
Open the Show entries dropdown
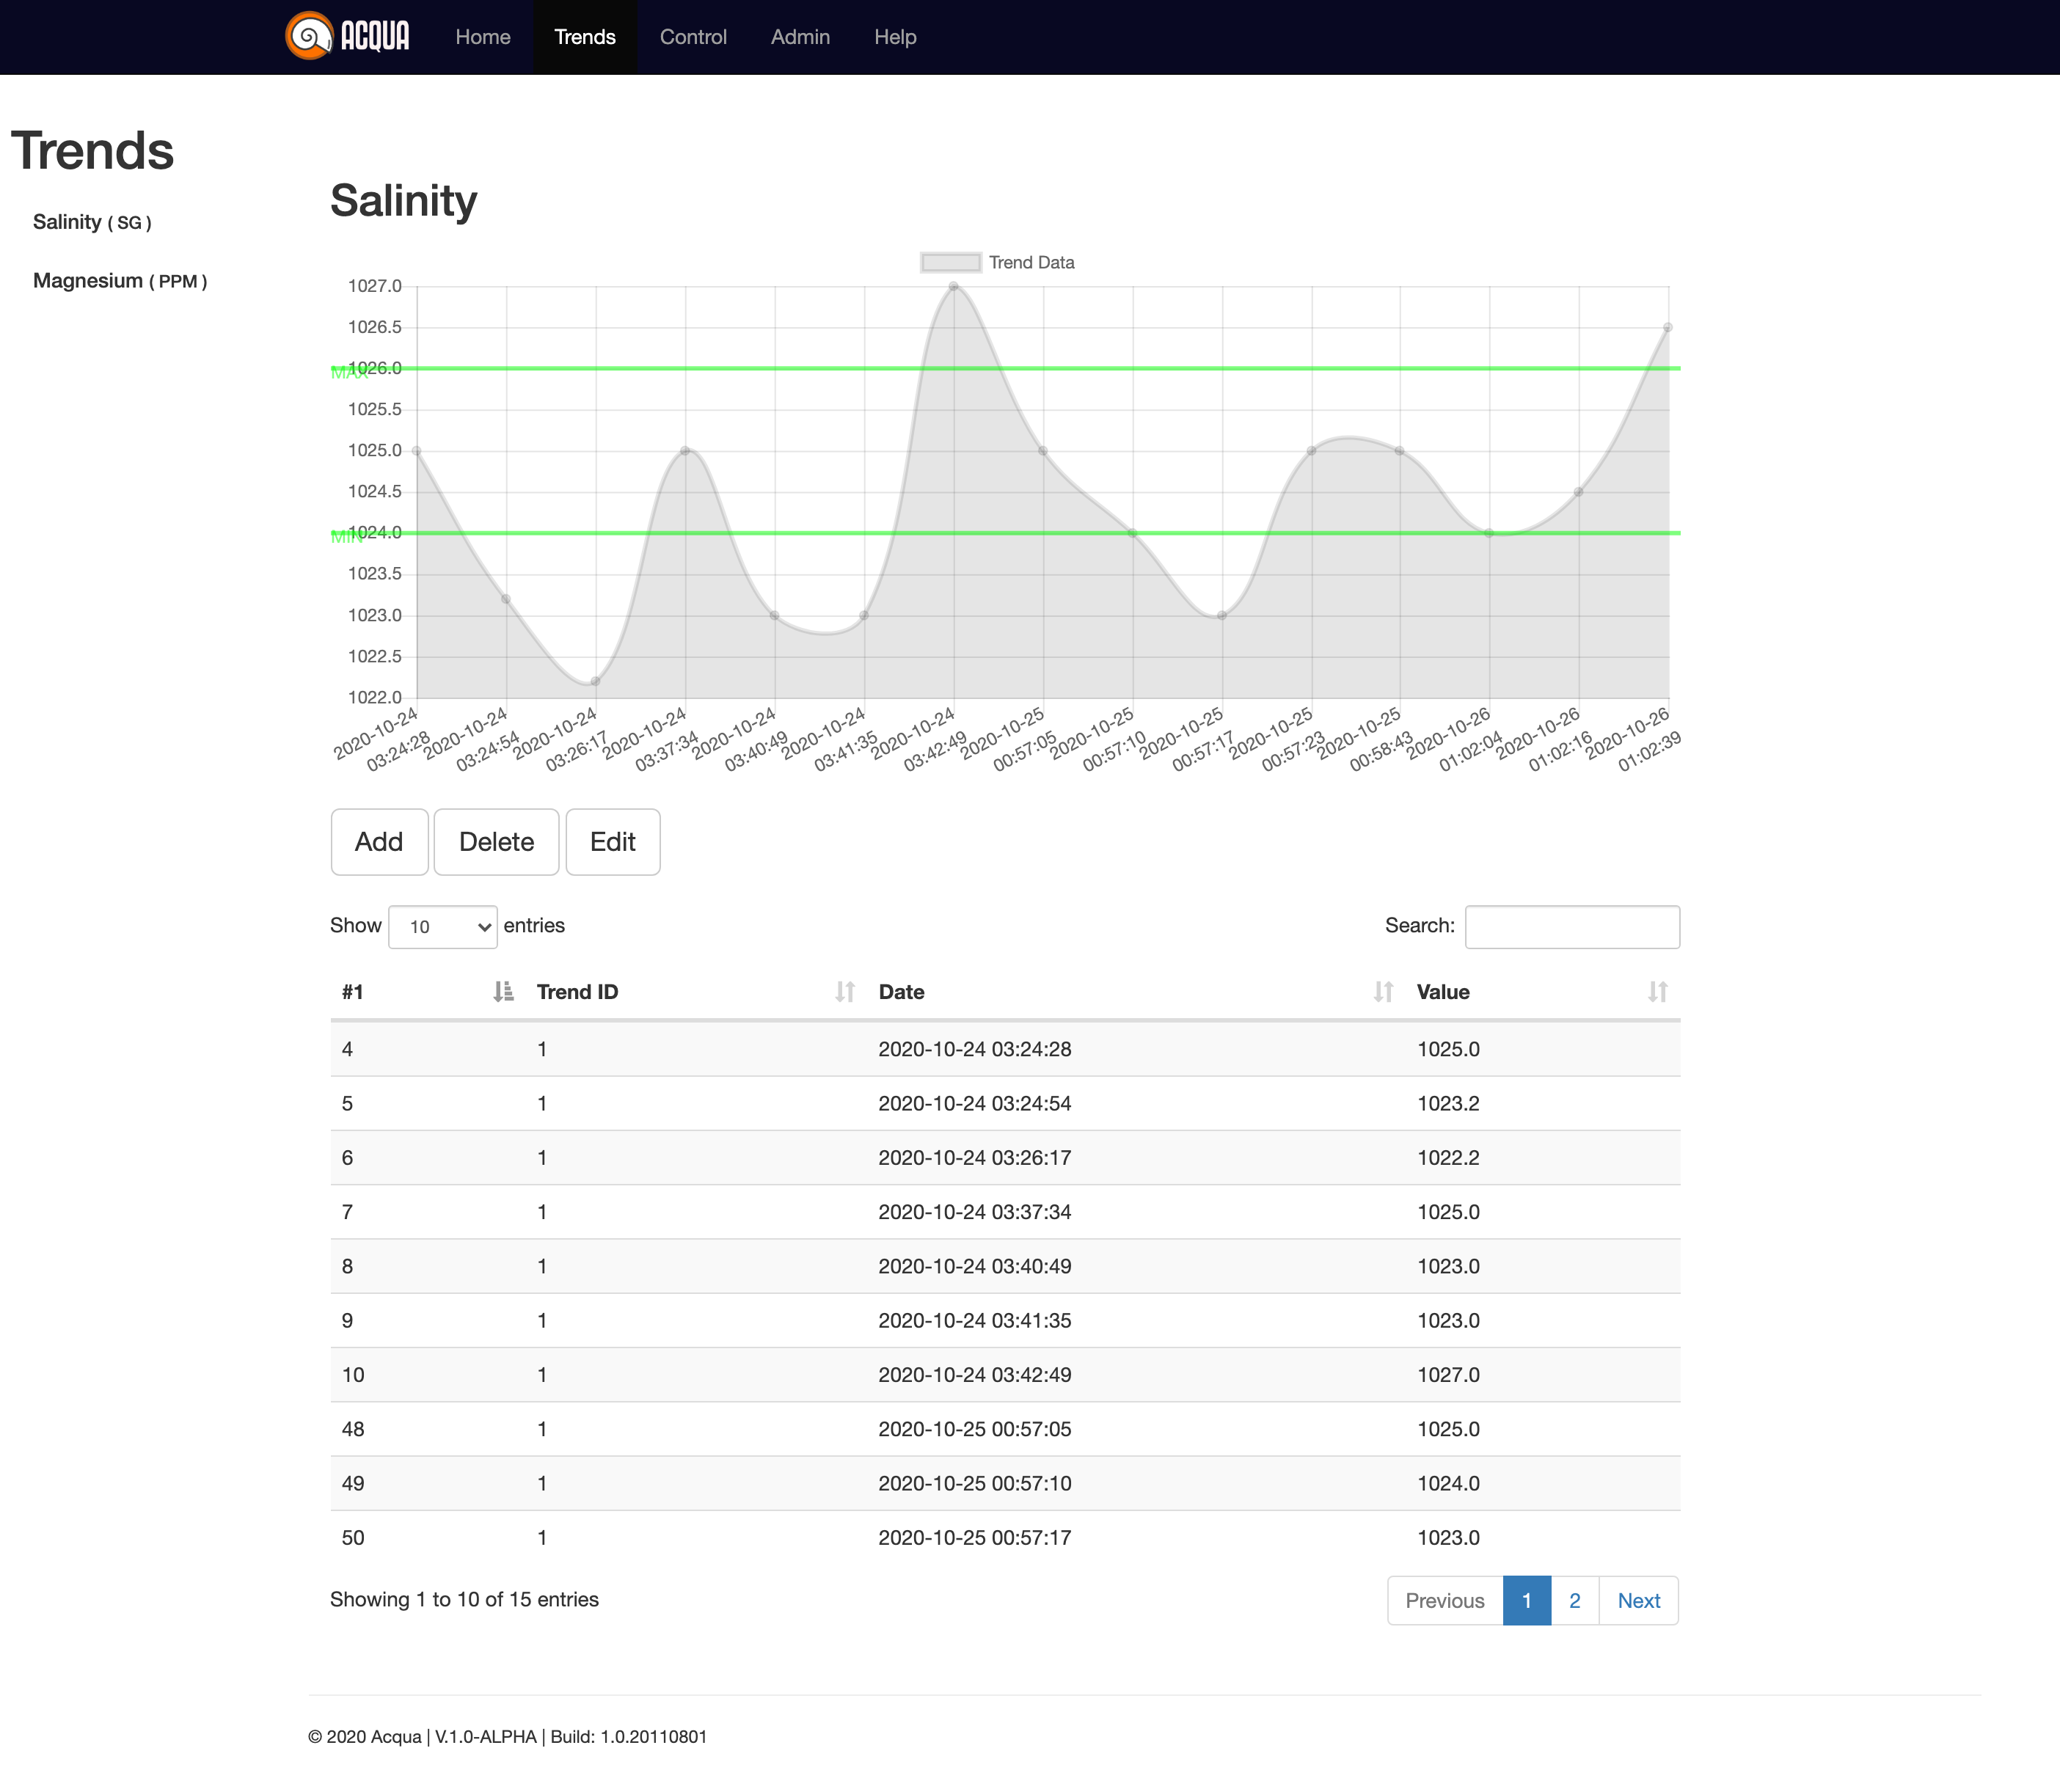[442, 927]
